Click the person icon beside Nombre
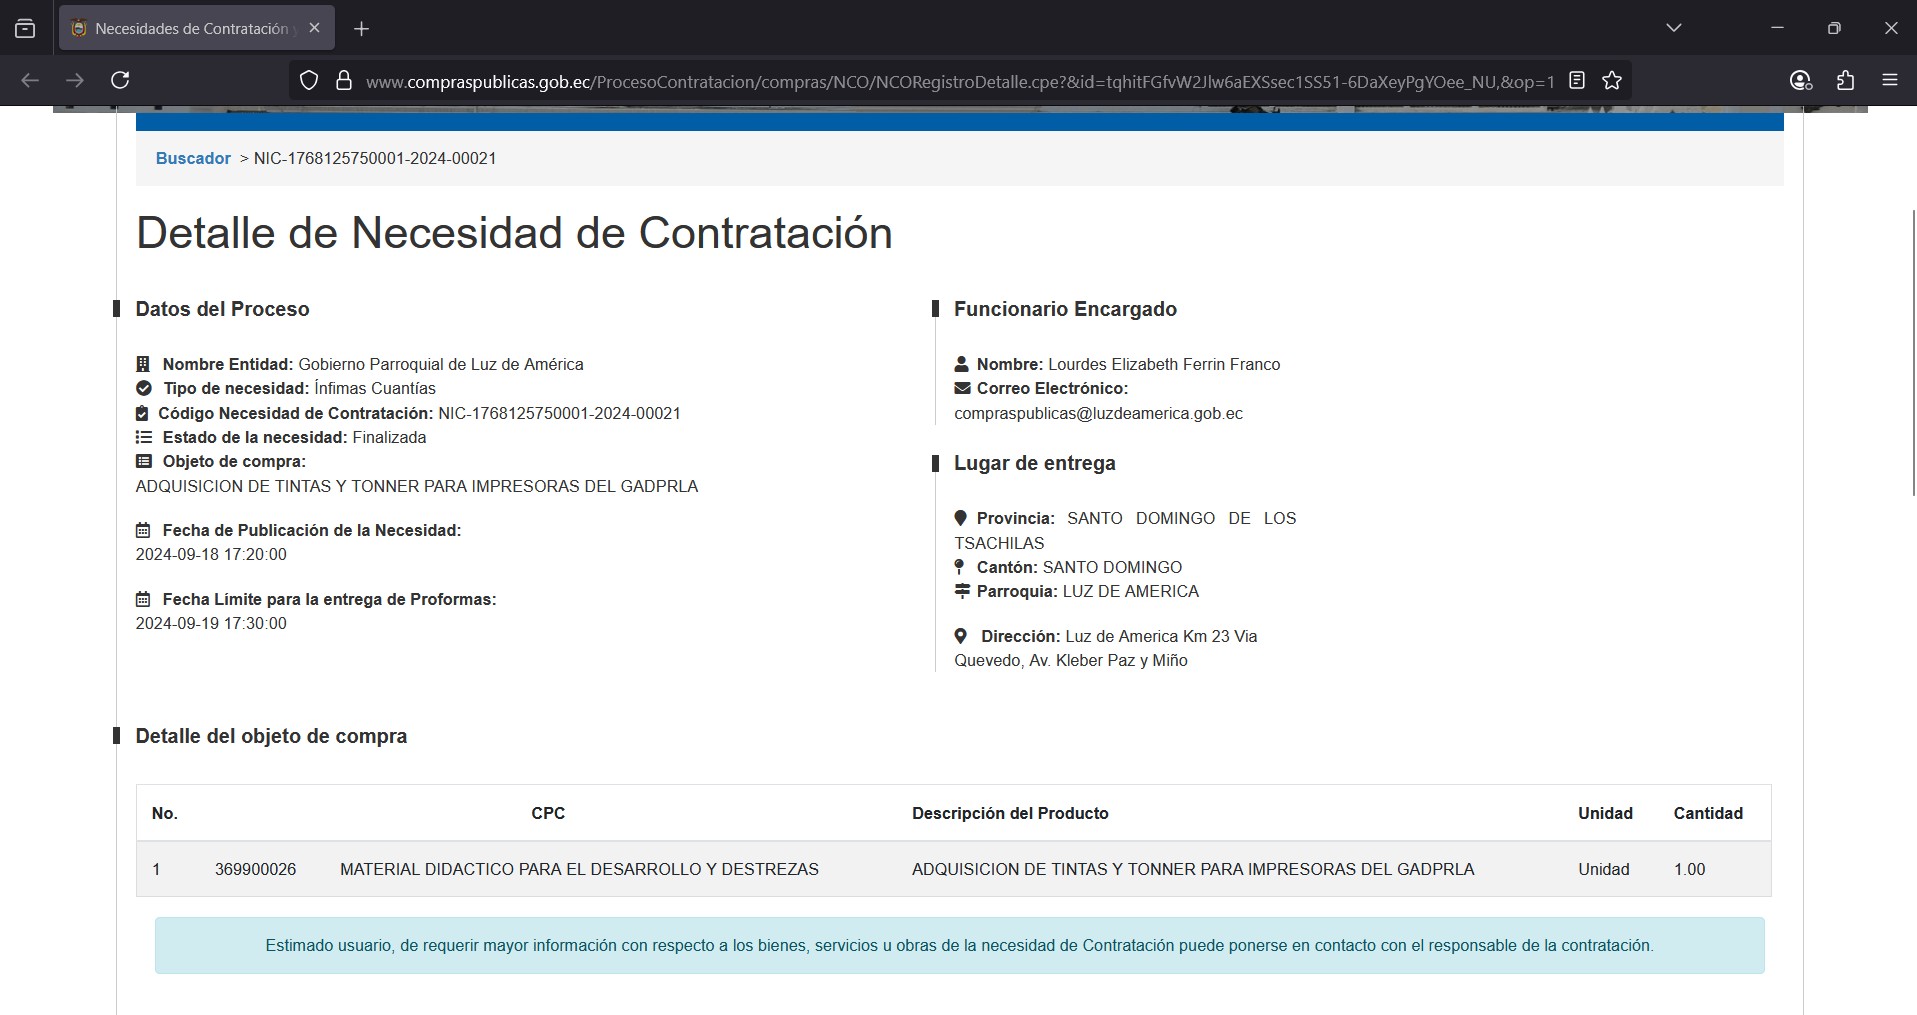The width and height of the screenshot is (1917, 1015). coord(961,364)
